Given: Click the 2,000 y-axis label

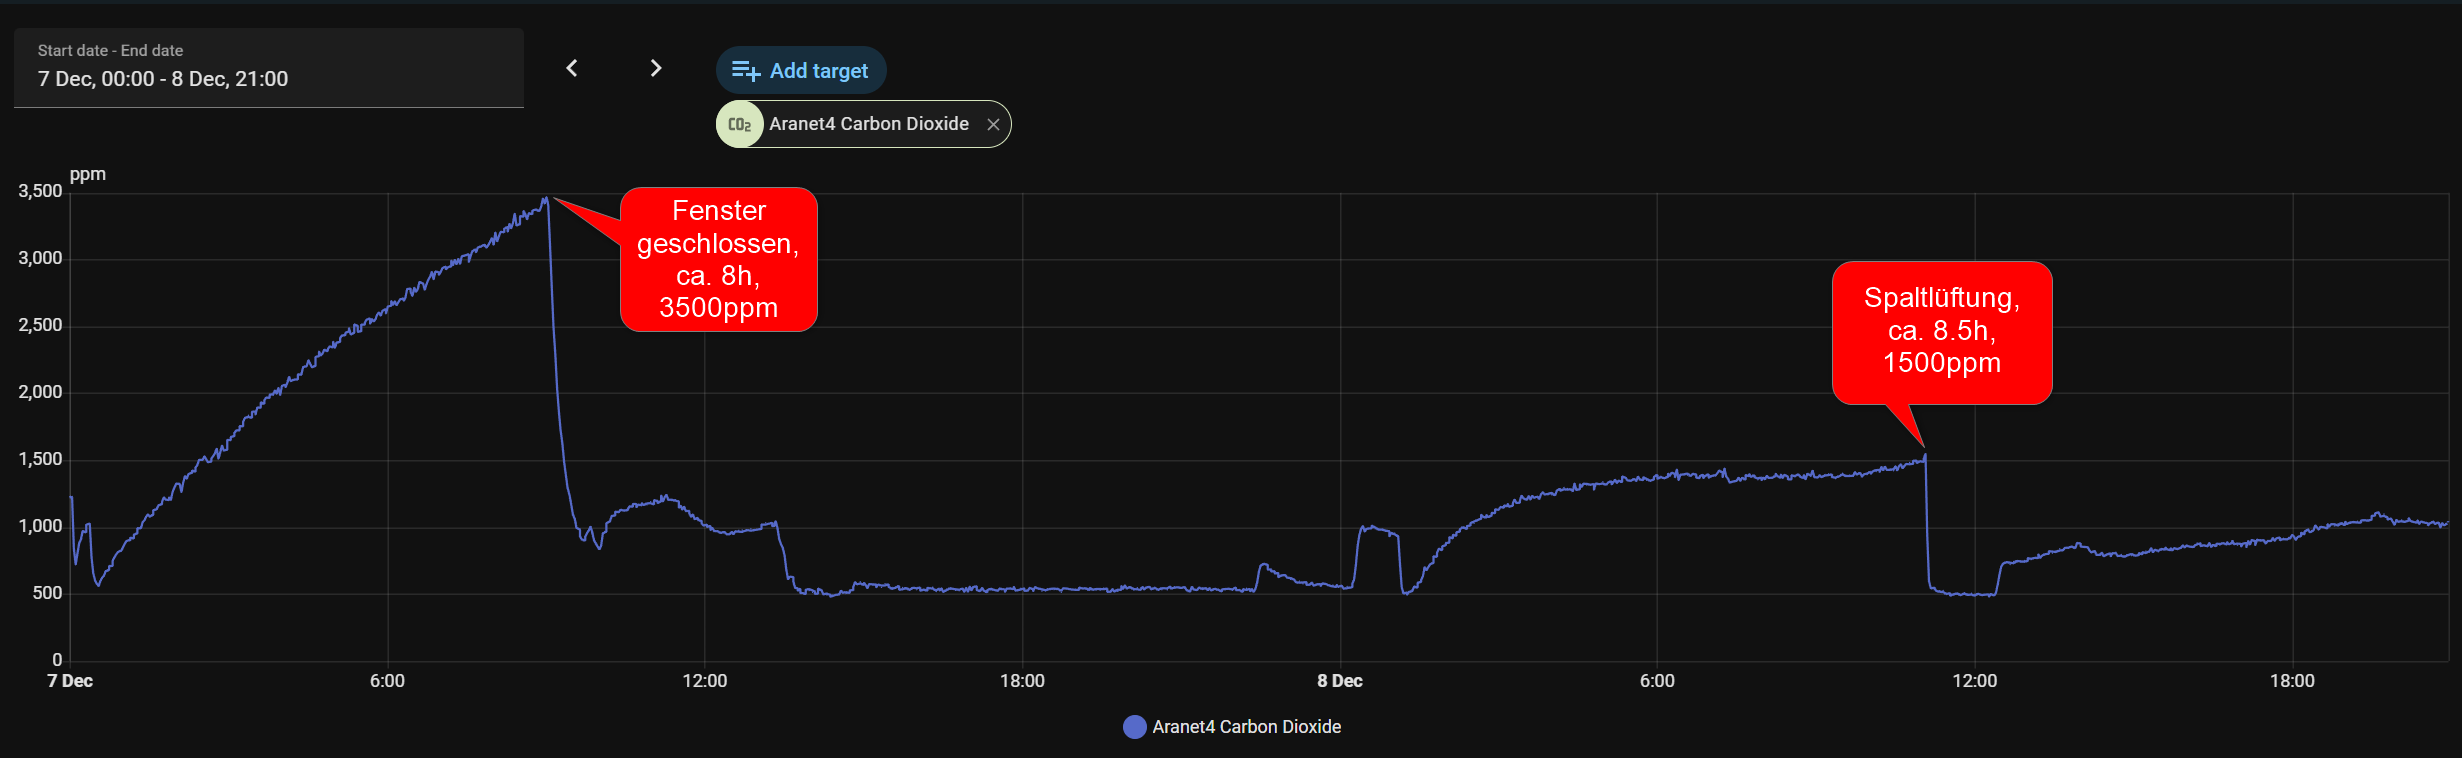Looking at the screenshot, I should 40,392.
